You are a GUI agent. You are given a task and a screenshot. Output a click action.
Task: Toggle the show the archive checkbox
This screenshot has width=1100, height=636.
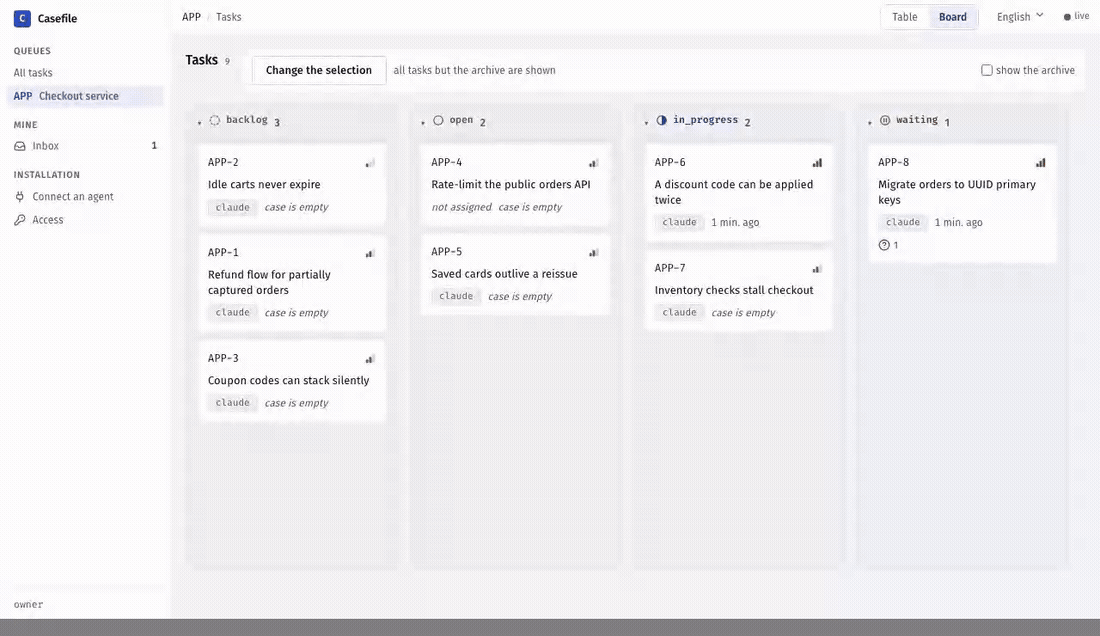986,70
